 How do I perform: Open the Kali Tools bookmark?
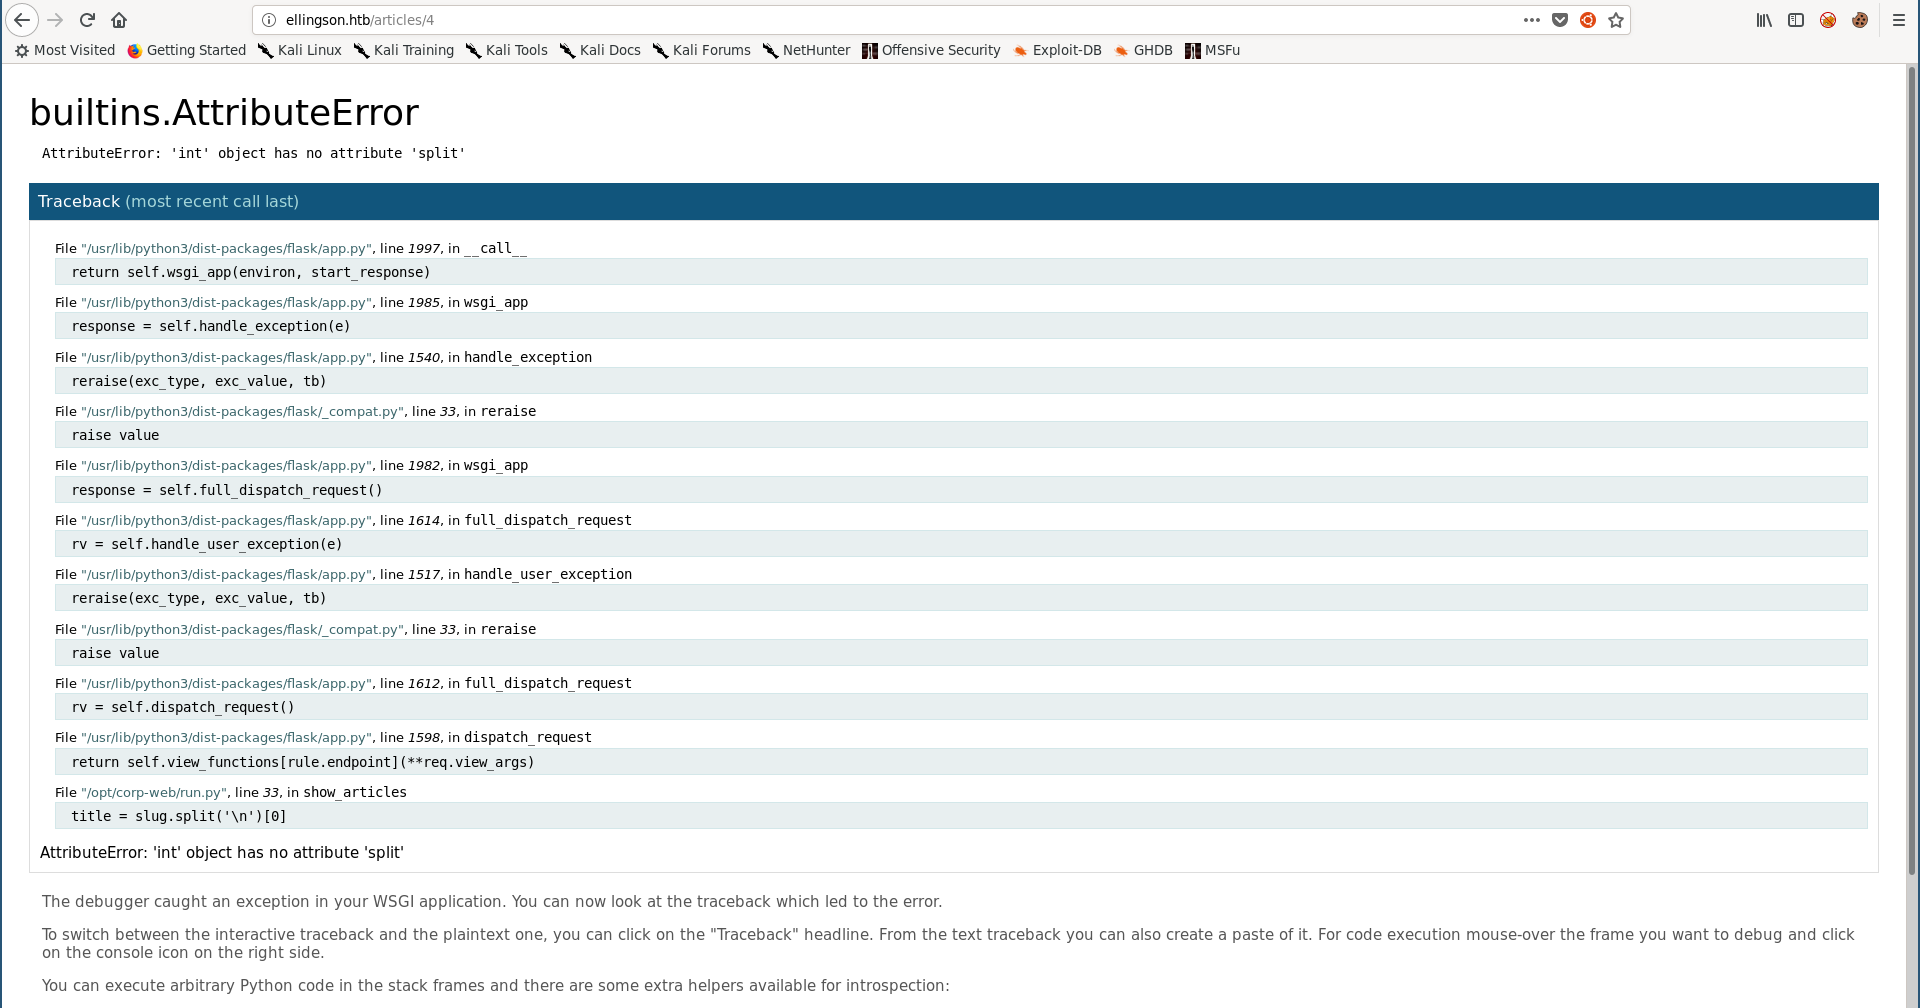tap(507, 50)
